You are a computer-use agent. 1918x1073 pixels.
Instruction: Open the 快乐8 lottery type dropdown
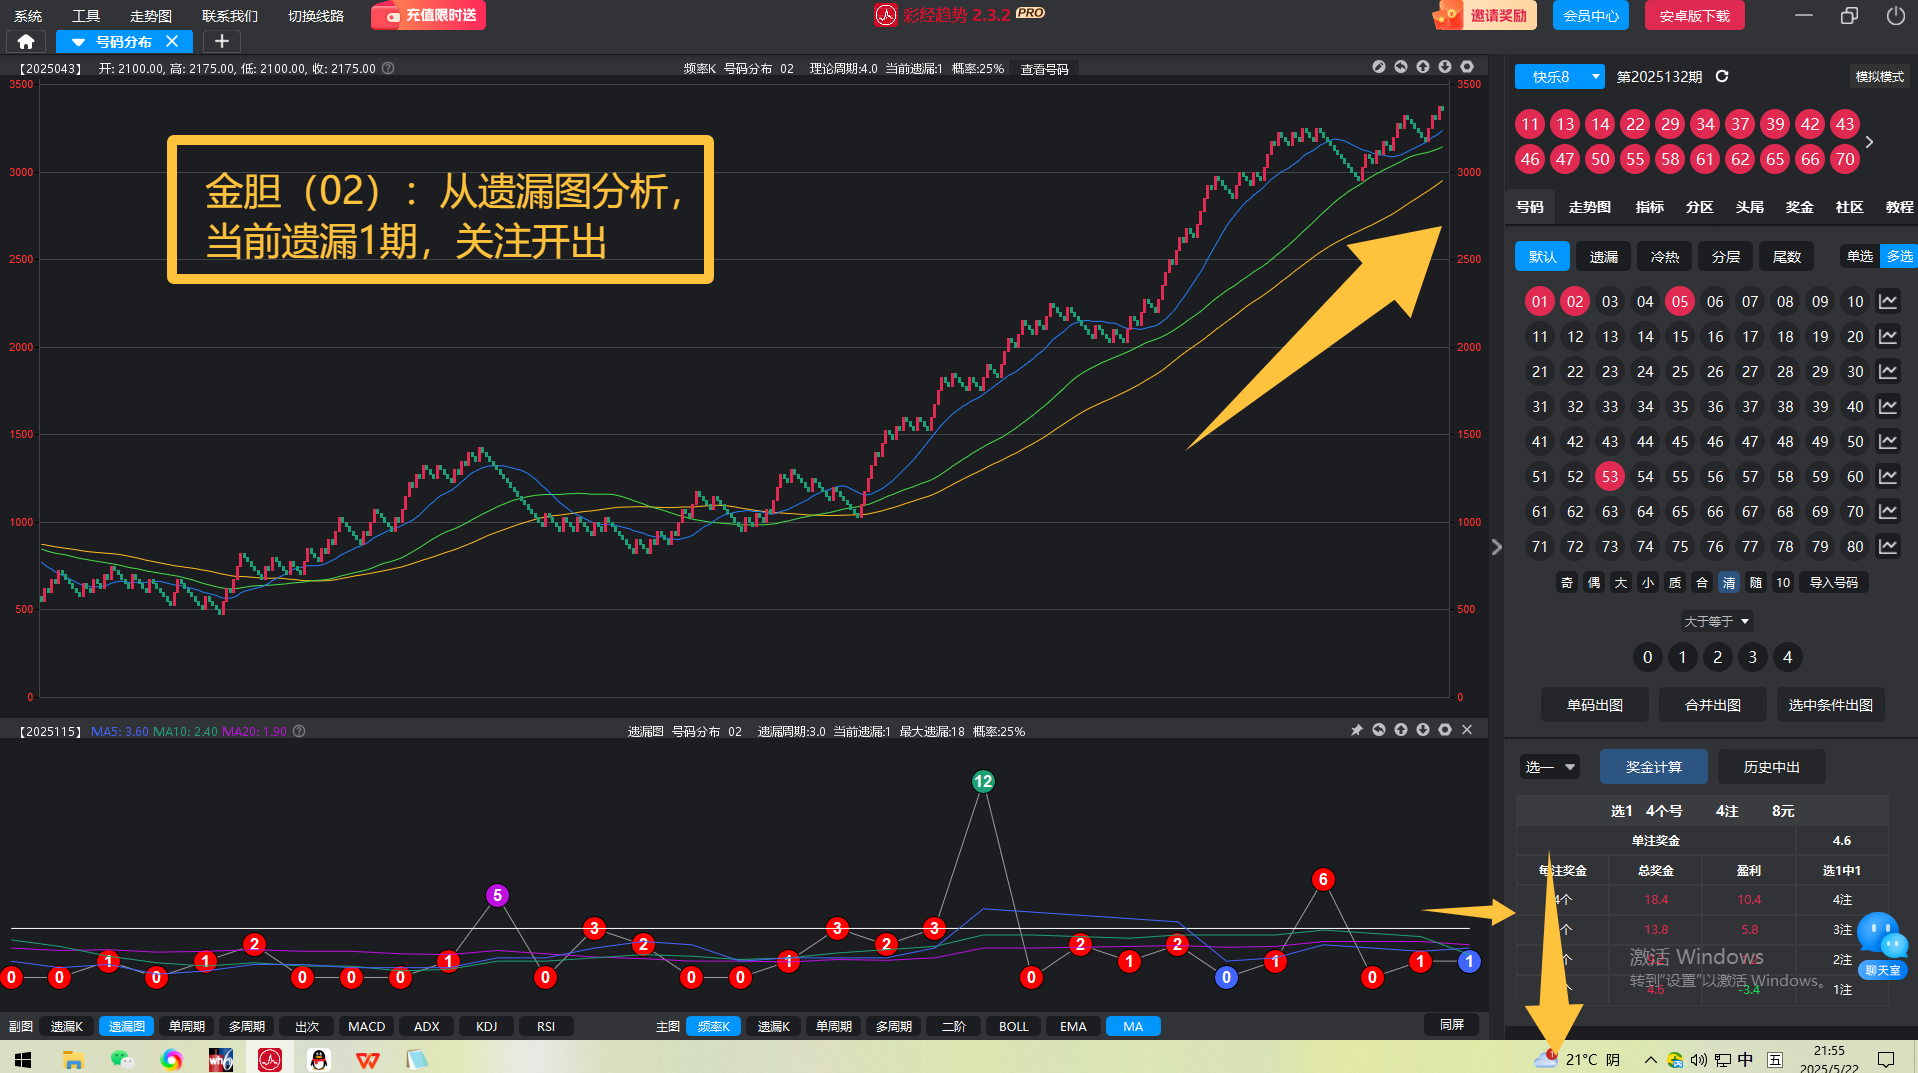1559,76
